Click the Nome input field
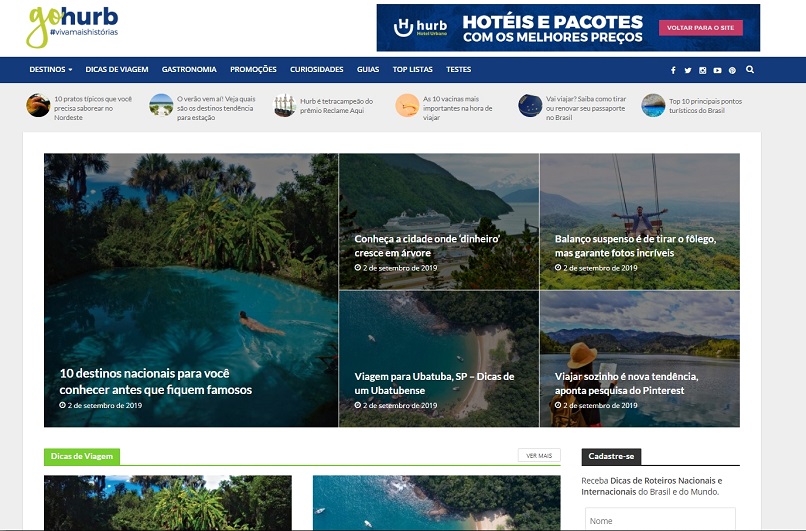The width and height of the screenshot is (806, 531). (660, 519)
